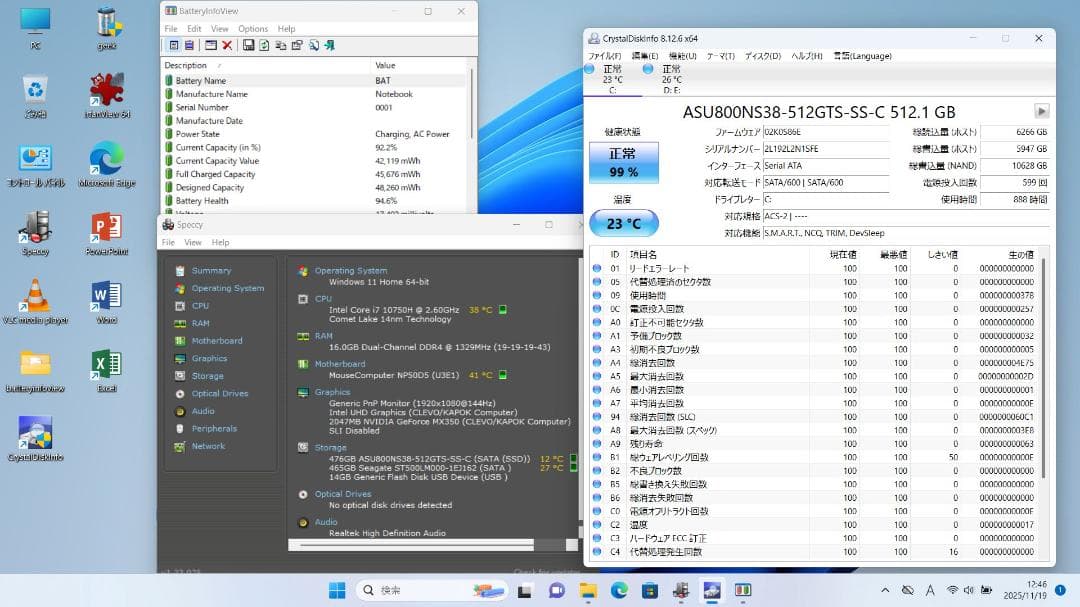The height and width of the screenshot is (607, 1080).
Task: Click the refresh icon in BatteryInfoView toolbar
Action: (x=264, y=44)
